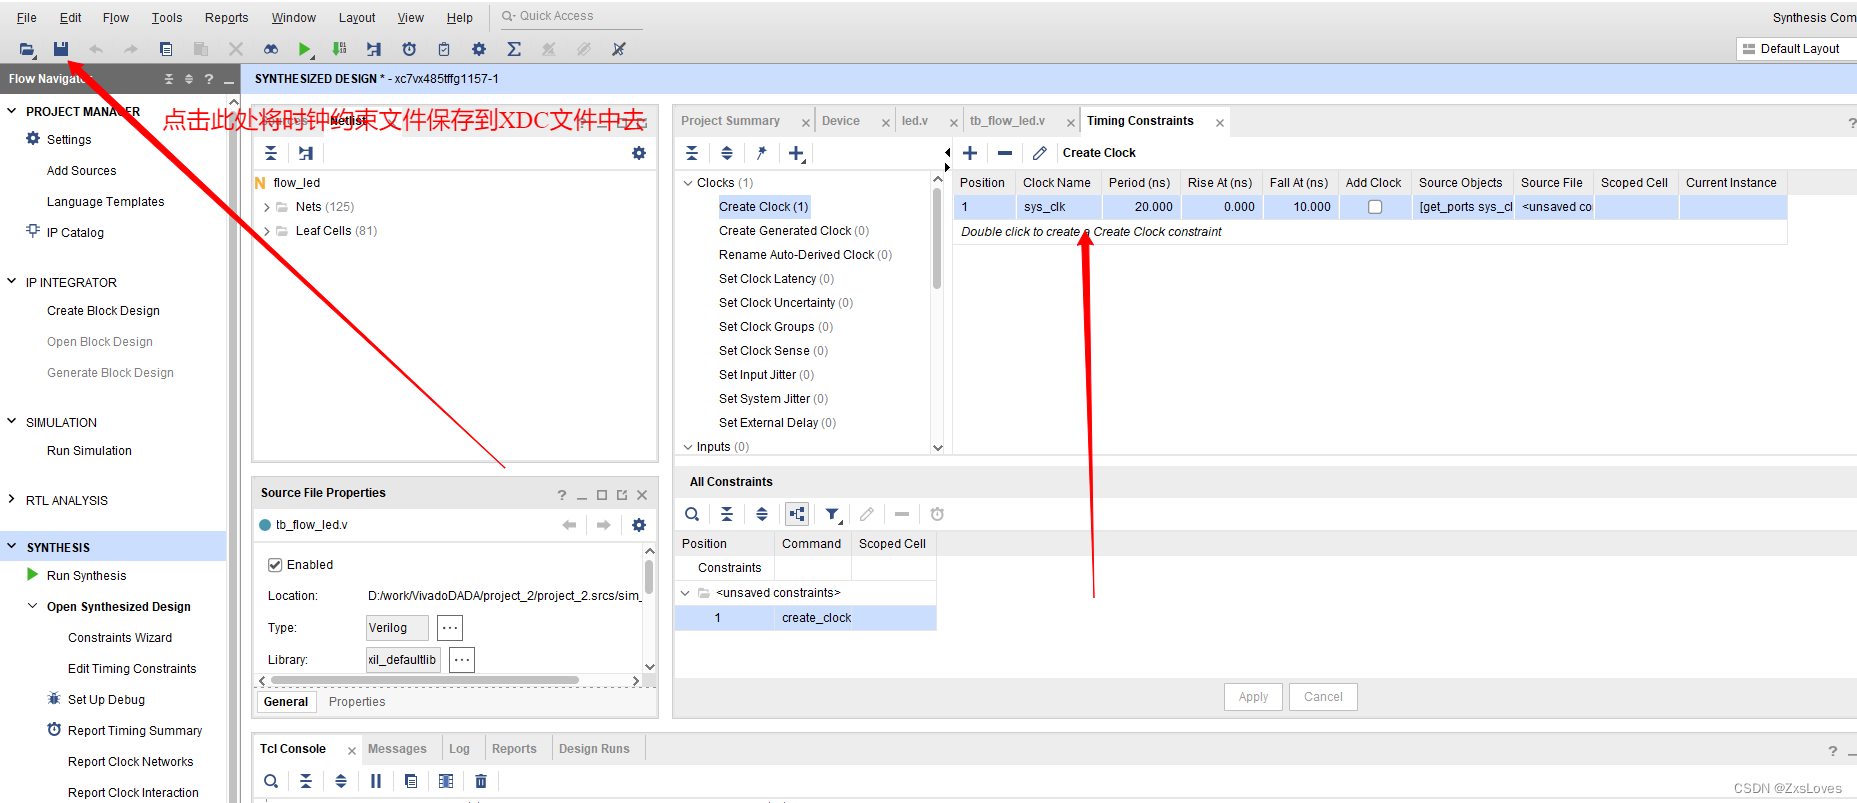
Task: Click the clipboard checklist toolbar icon
Action: tap(444, 49)
